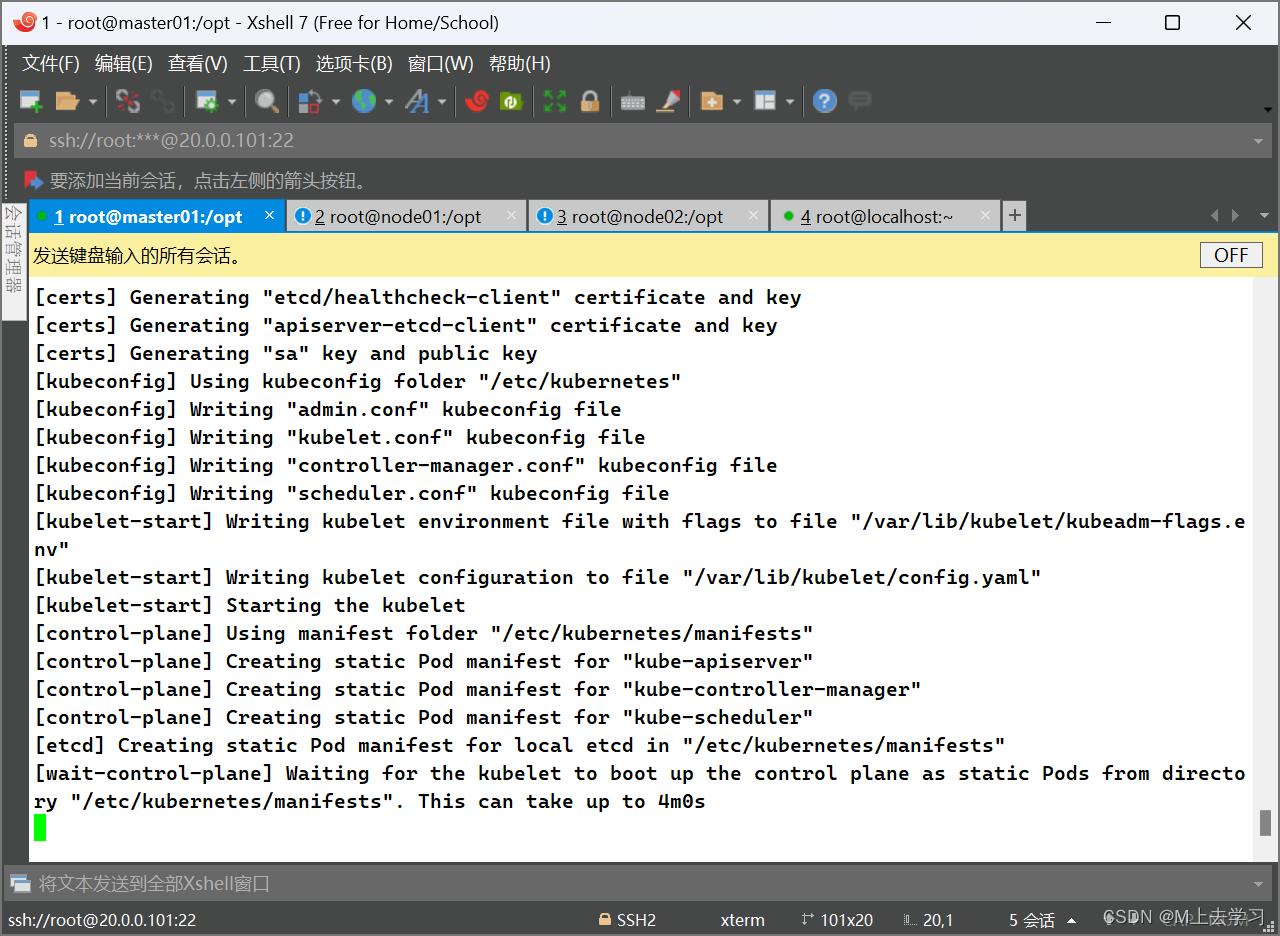Open the 帮助(H) menu
The image size is (1280, 936).
coord(520,64)
